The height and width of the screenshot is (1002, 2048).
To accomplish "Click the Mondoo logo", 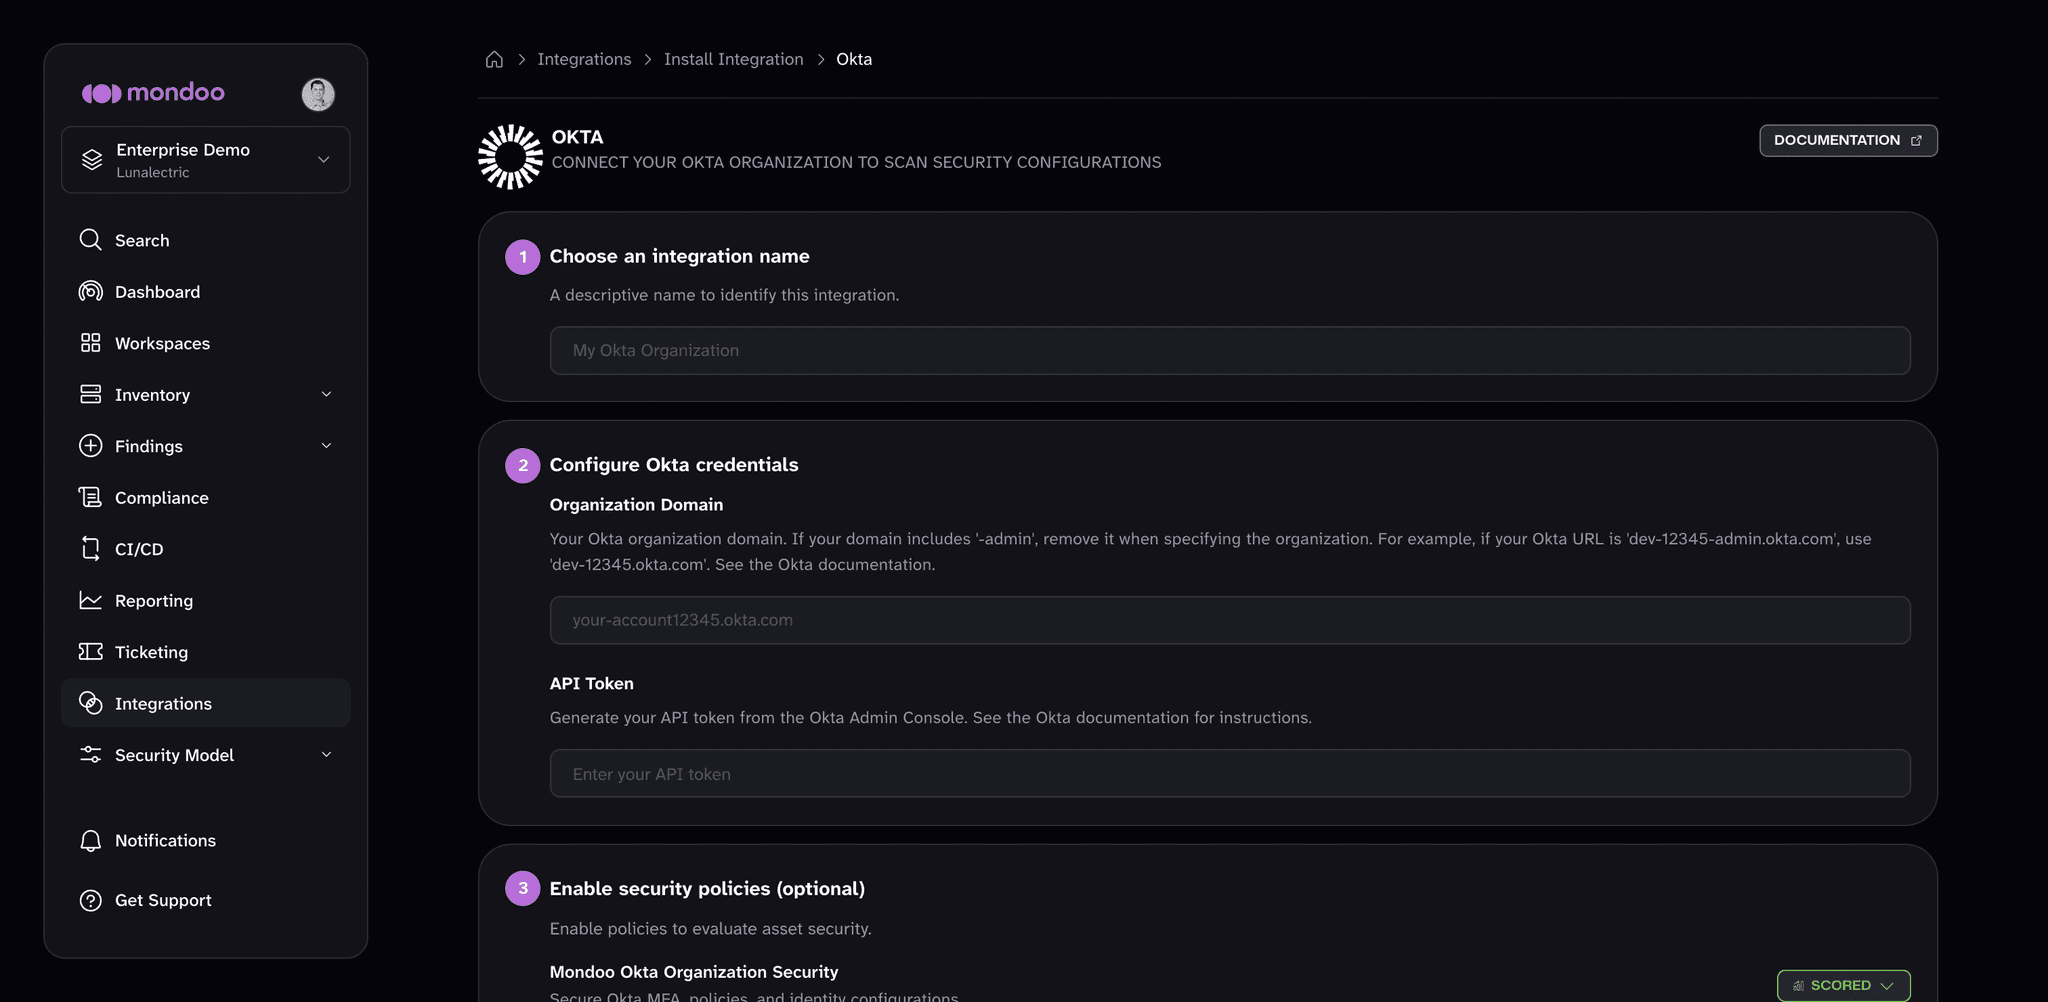I will coord(153,93).
